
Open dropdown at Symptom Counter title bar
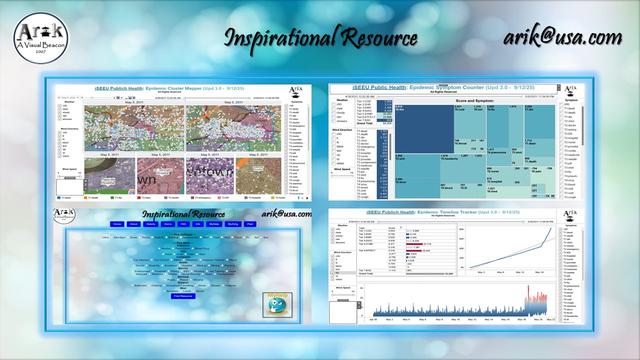coord(559,88)
